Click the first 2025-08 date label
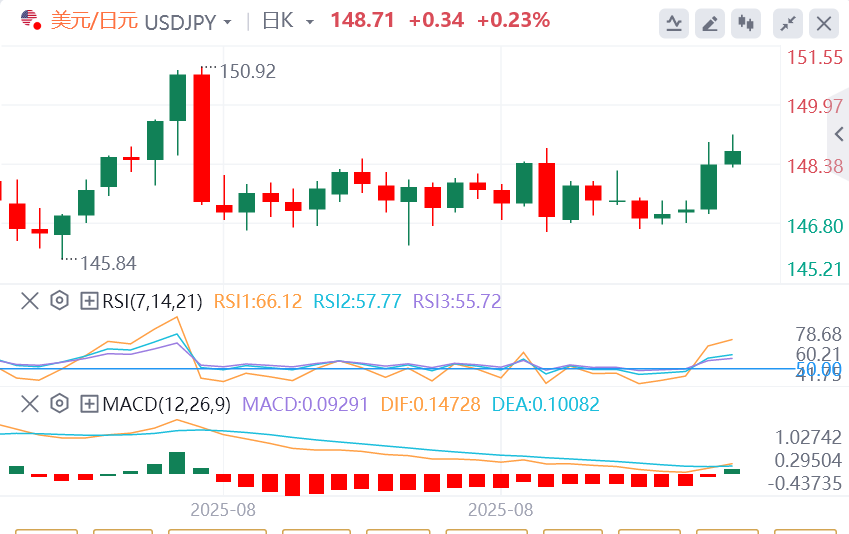849x534 pixels. tap(223, 508)
